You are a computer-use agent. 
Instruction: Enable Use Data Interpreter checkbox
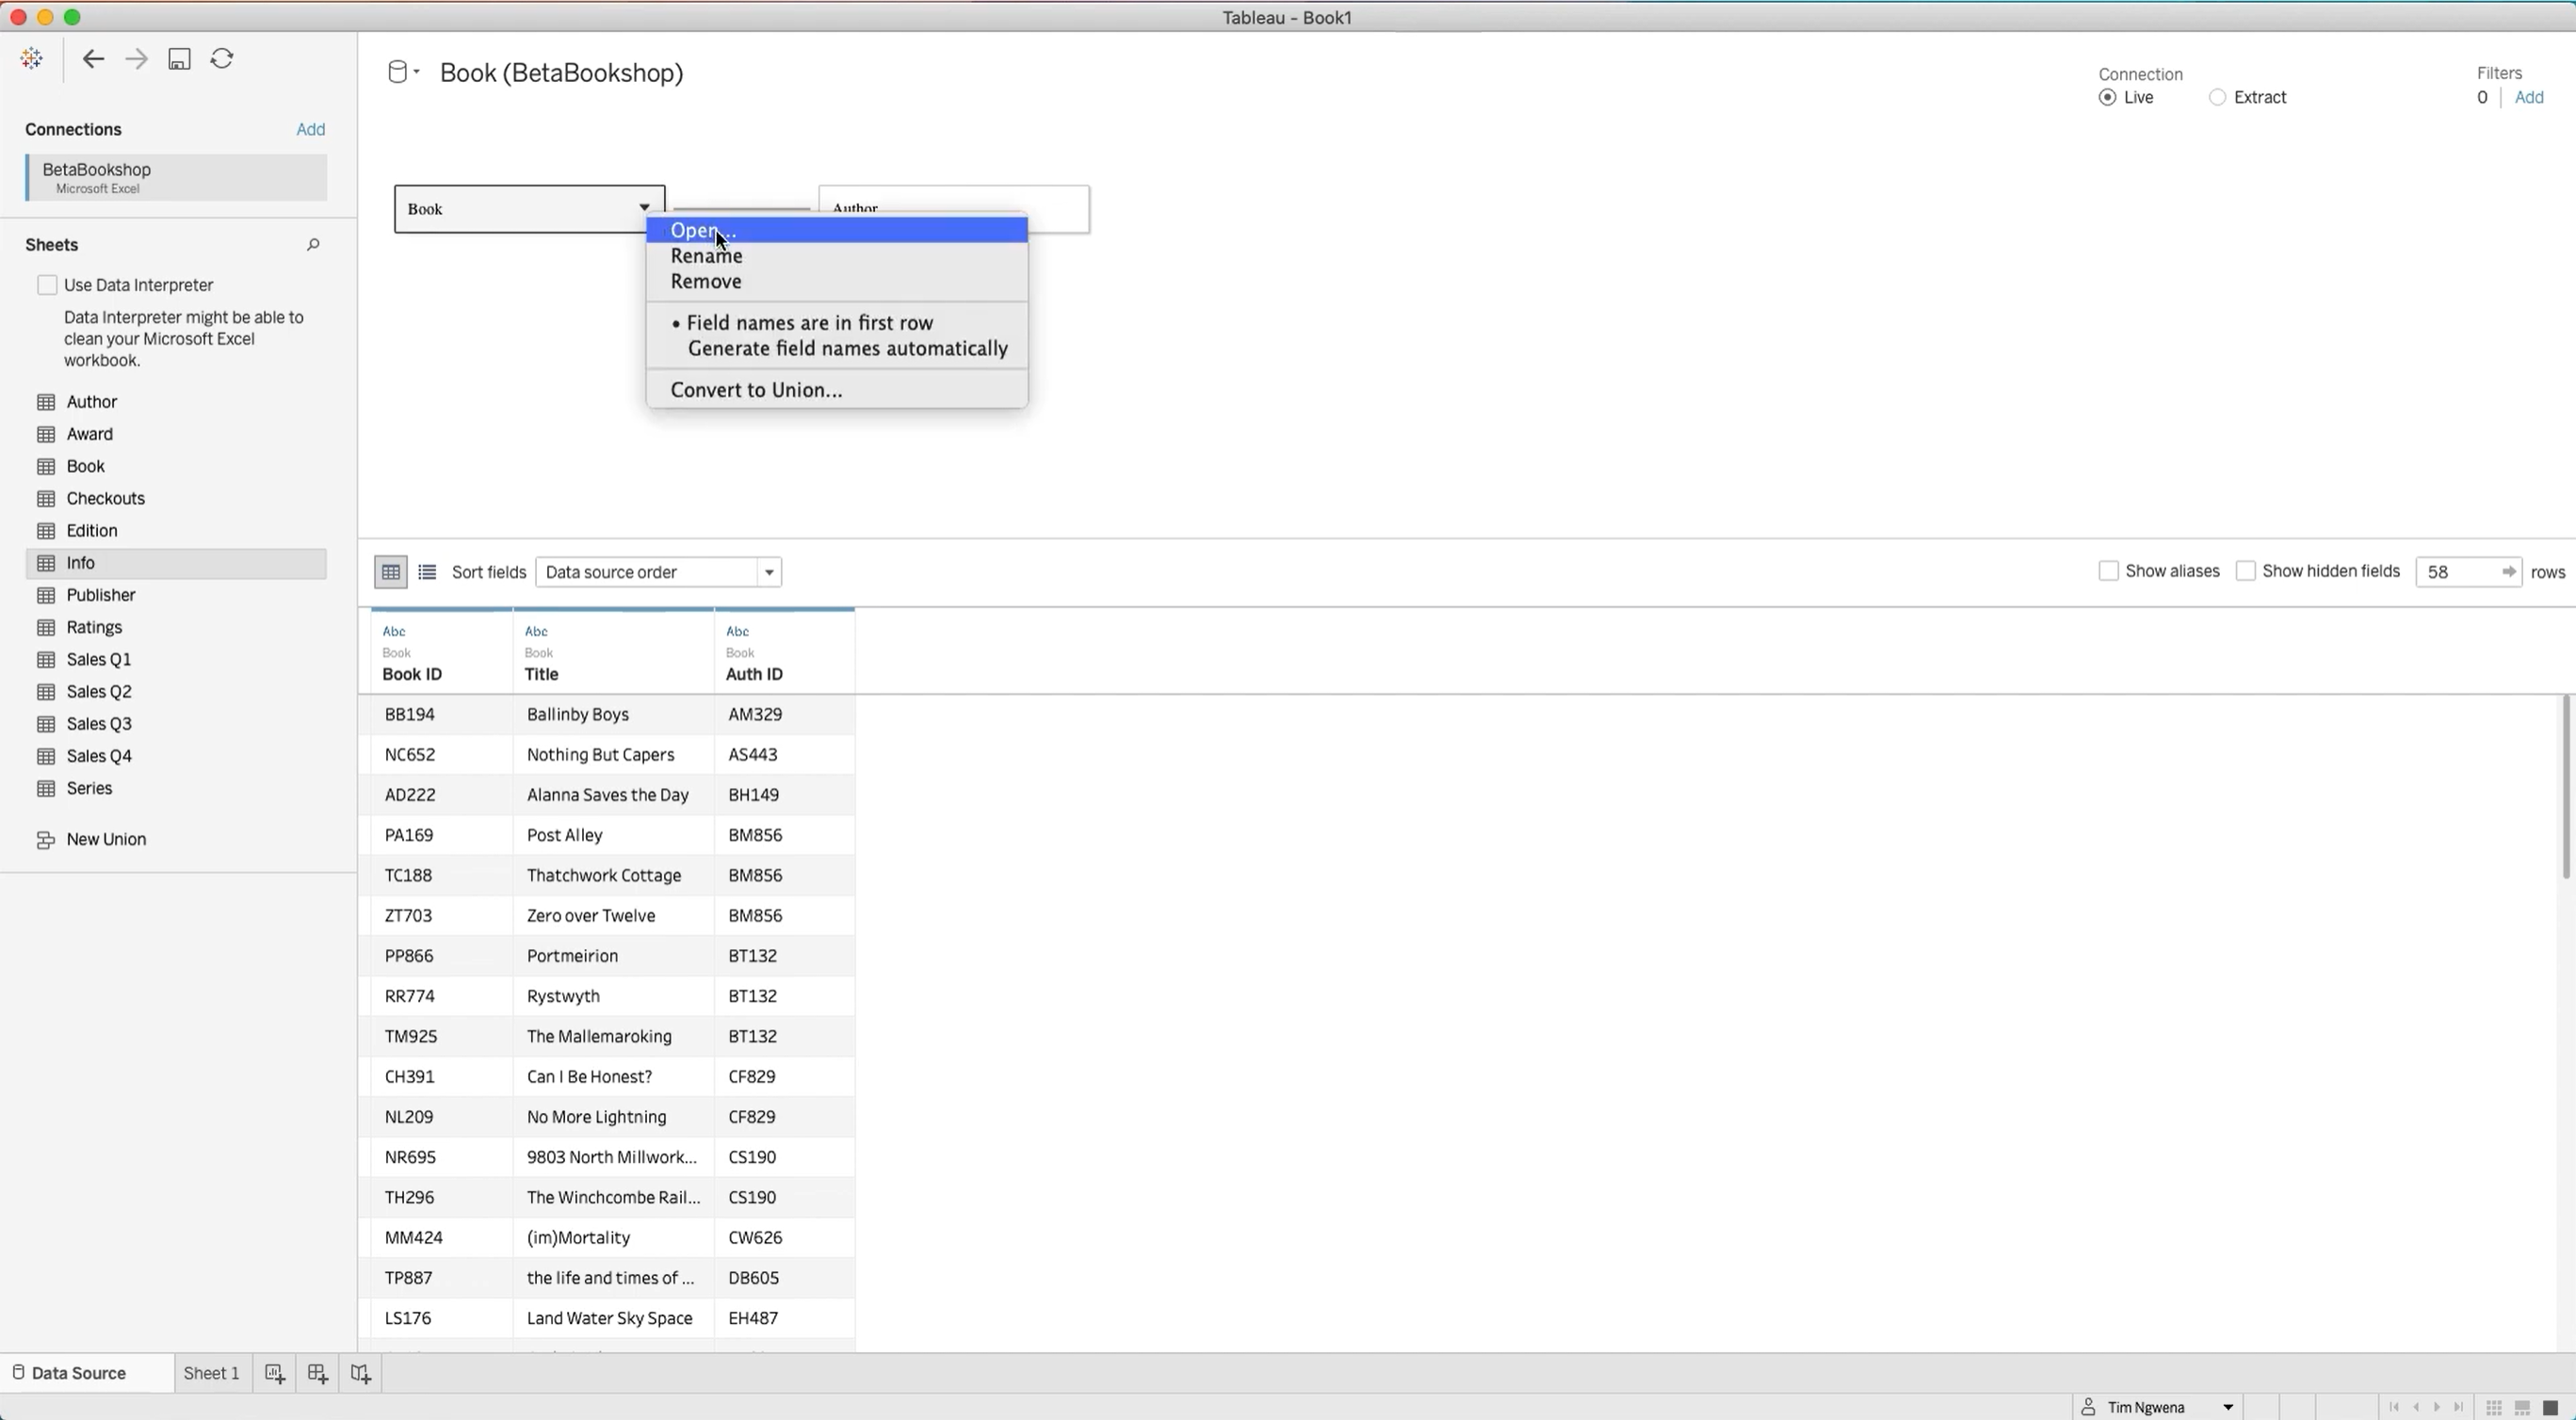(47, 285)
